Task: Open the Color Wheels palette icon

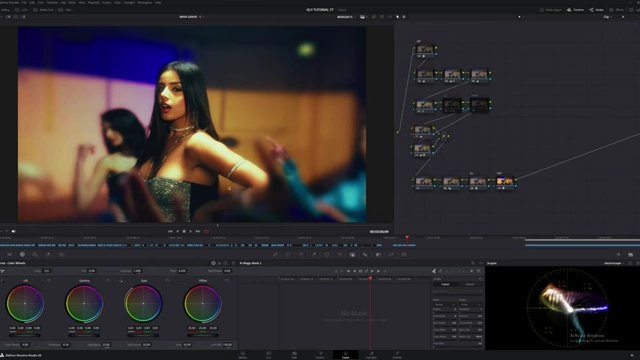Action: [x=22, y=254]
